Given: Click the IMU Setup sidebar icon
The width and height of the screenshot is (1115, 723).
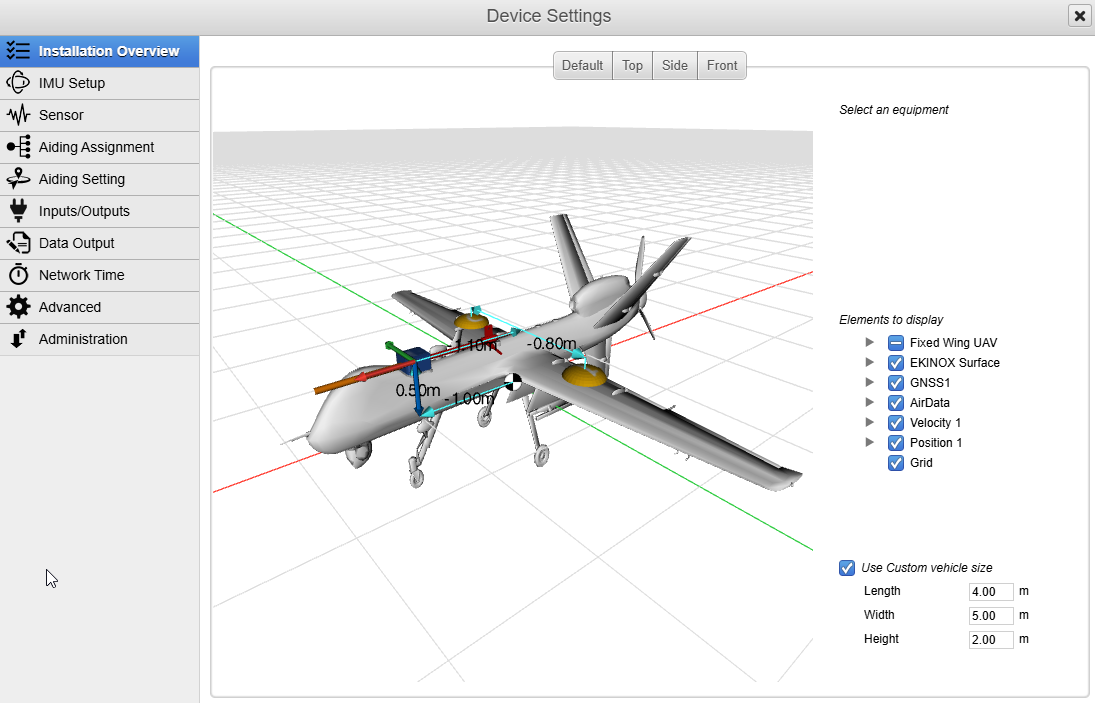Looking at the screenshot, I should [x=19, y=83].
